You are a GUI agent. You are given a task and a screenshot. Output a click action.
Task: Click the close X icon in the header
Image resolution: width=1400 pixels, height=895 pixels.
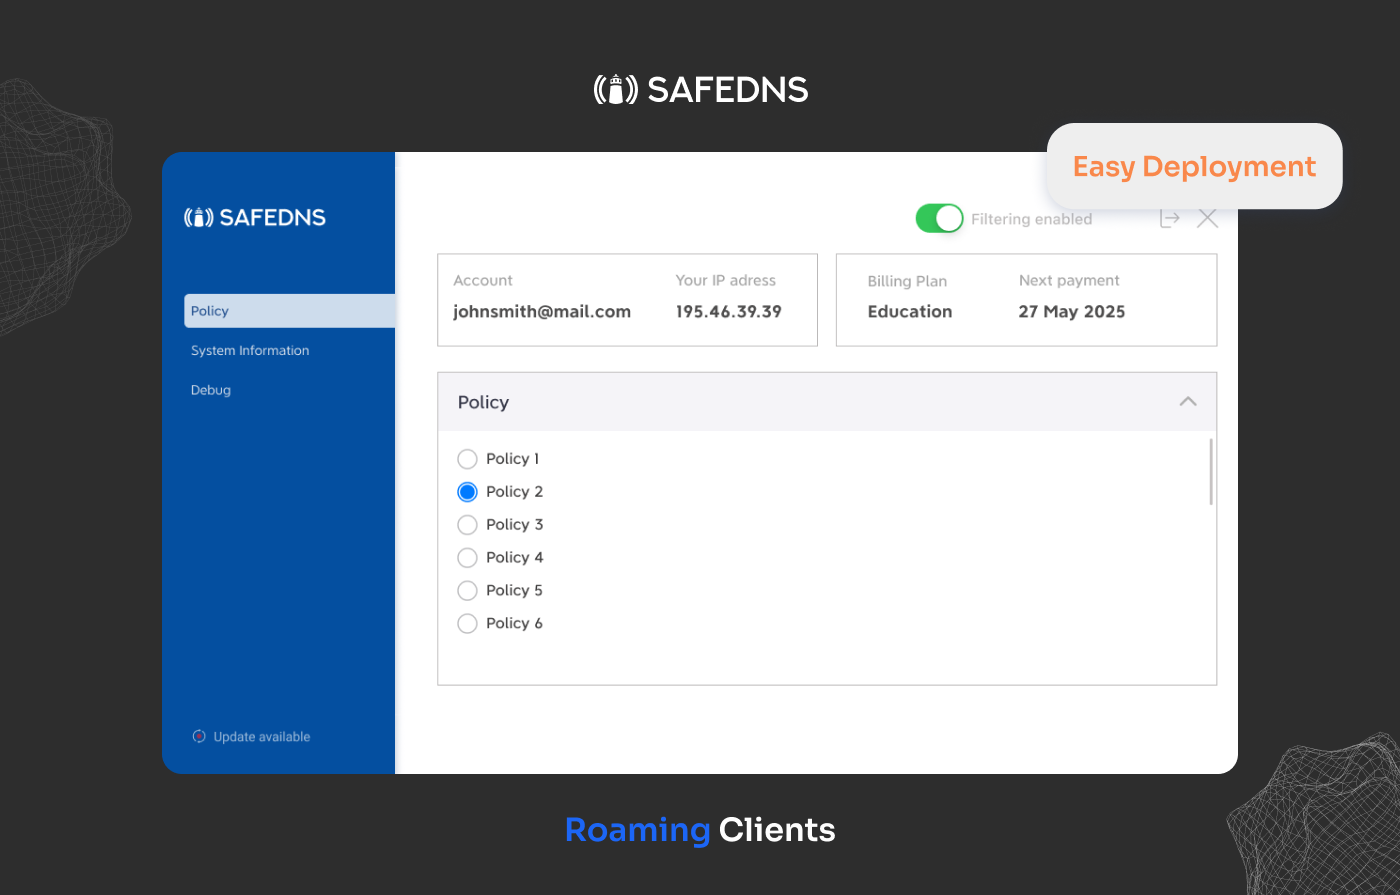pyautogui.click(x=1207, y=218)
